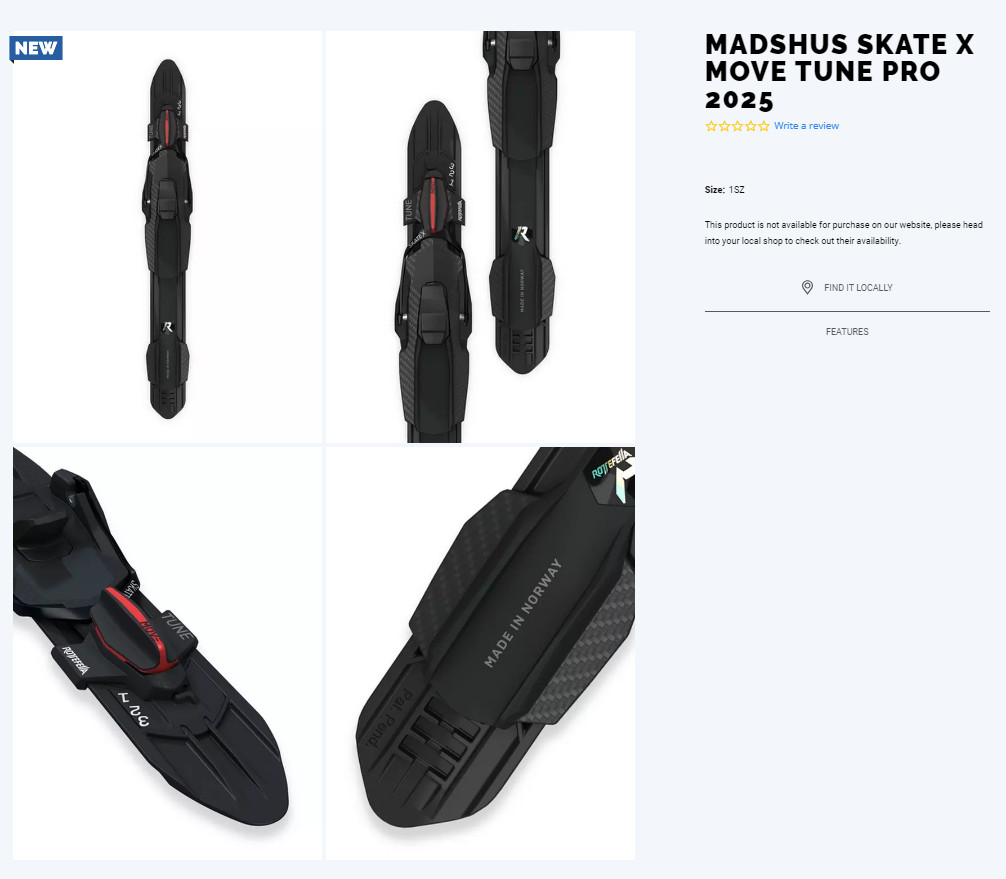The image size is (1006, 879).
Task: Expand the FEATURES section
Action: [847, 332]
